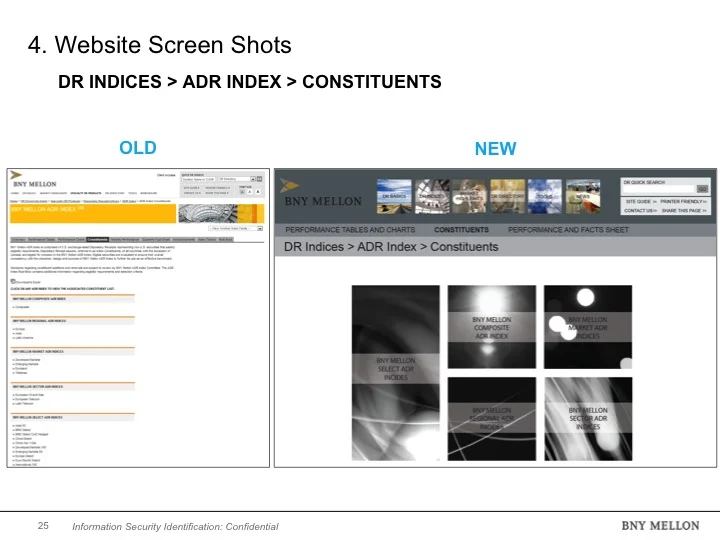Click the Specialty DR Products menu item

point(86,193)
